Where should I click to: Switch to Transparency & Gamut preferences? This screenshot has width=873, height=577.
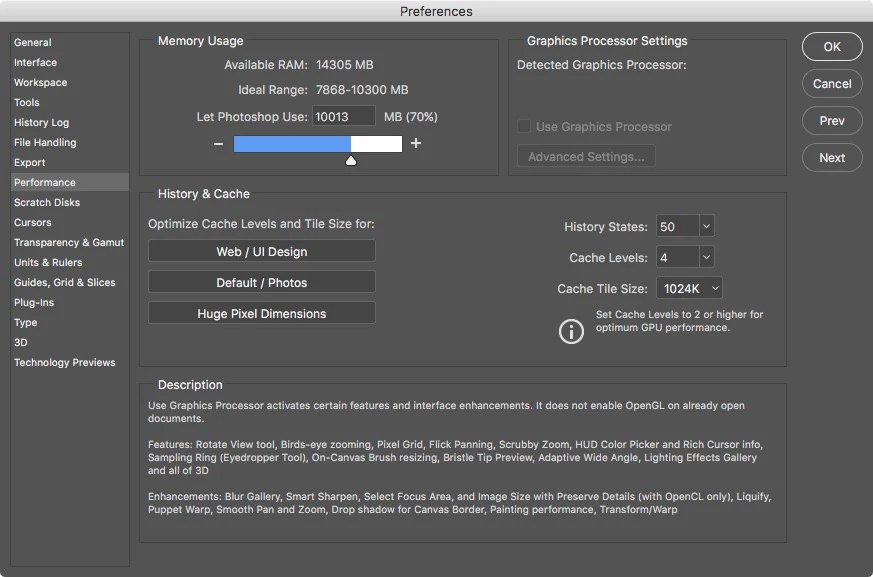(70, 242)
